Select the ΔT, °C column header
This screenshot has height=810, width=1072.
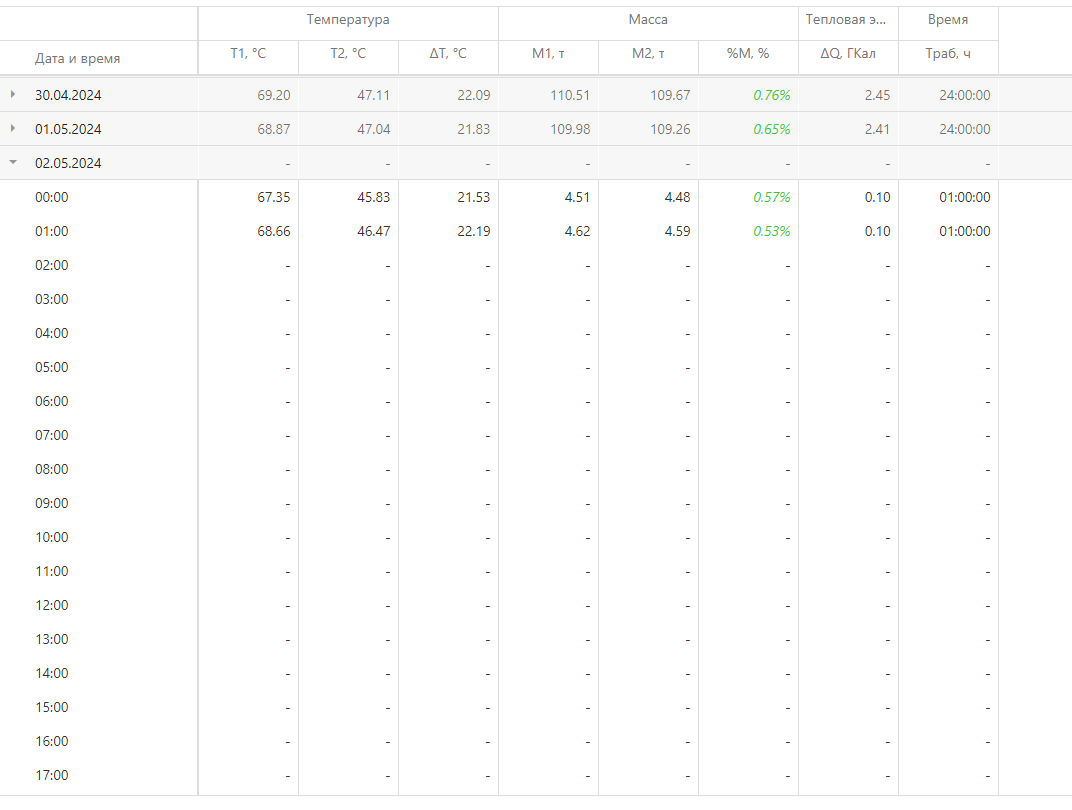(448, 54)
